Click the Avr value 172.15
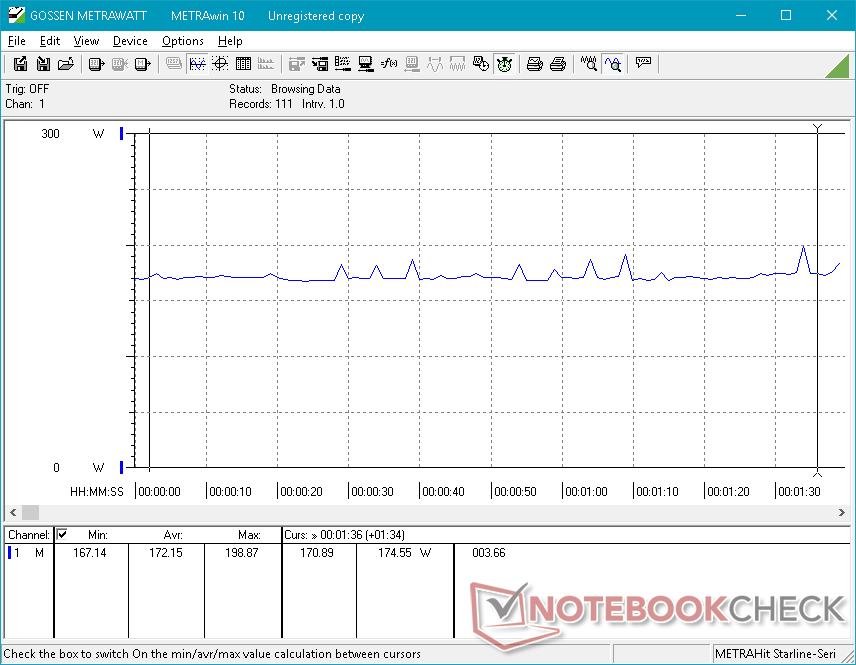The image size is (856, 665). pyautogui.click(x=165, y=553)
